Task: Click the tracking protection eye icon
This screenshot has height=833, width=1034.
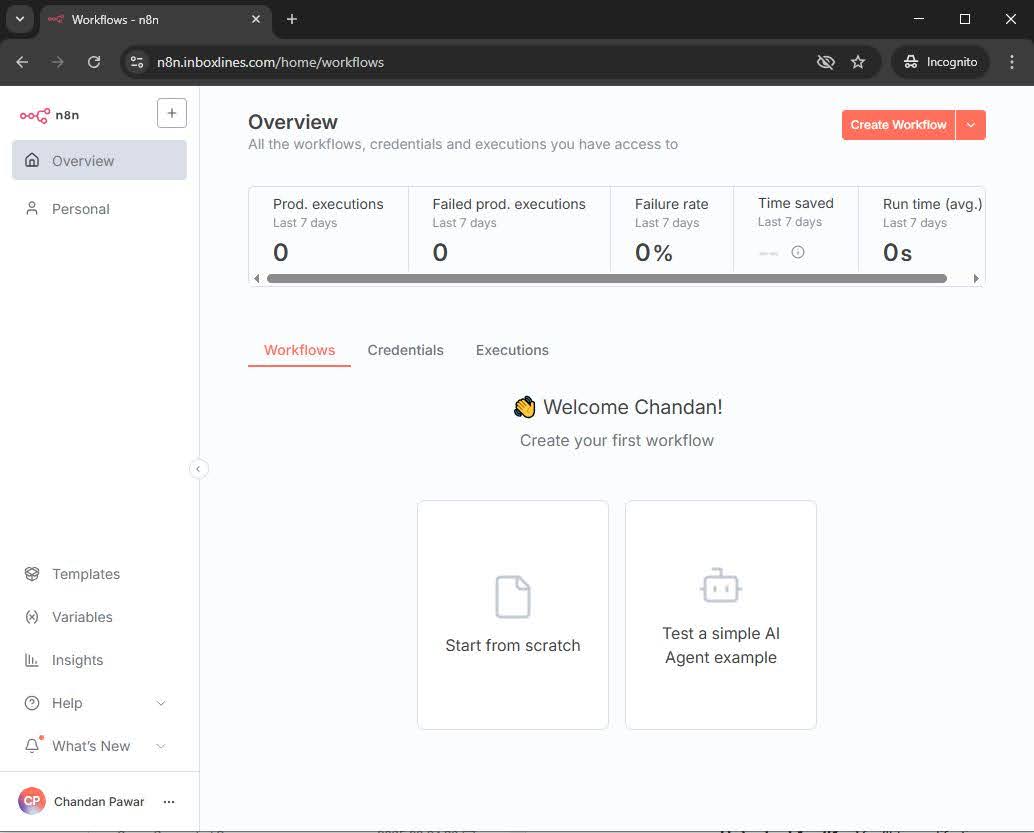Action: pyautogui.click(x=825, y=62)
